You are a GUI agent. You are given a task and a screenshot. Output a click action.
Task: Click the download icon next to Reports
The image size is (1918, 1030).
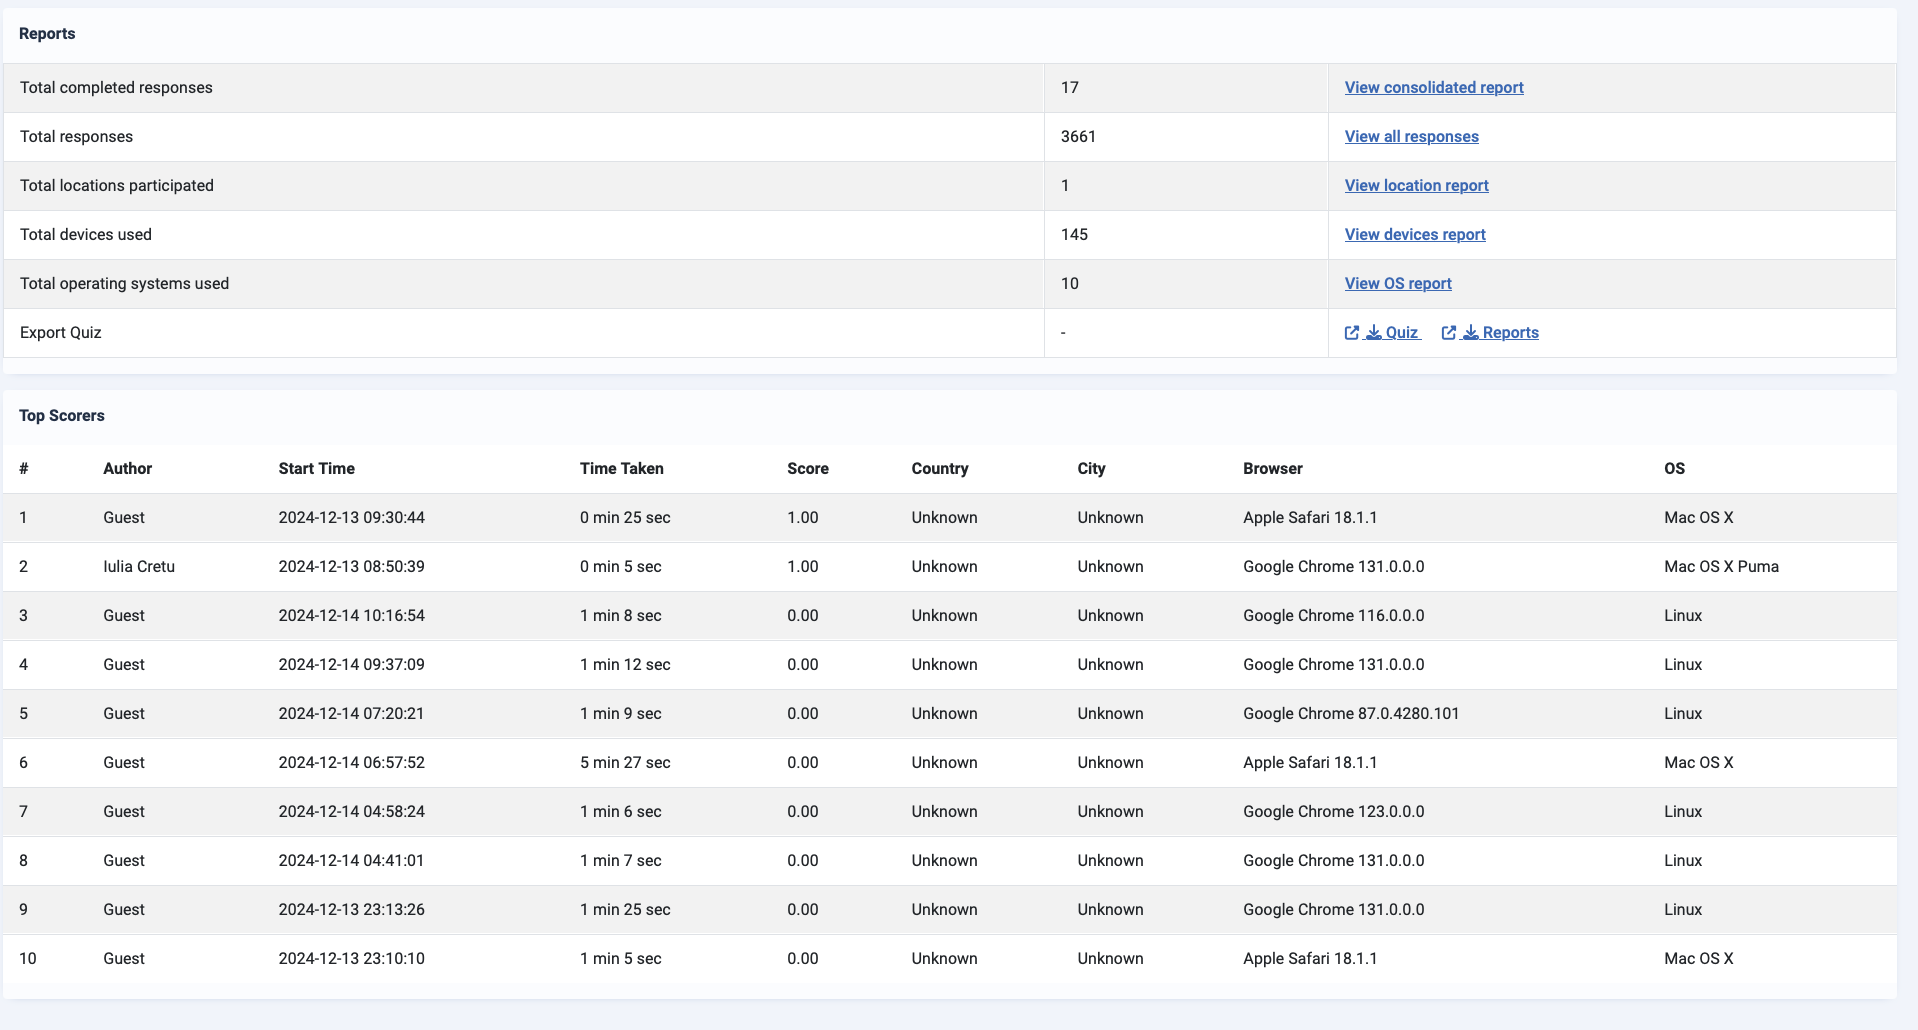click(x=1471, y=333)
